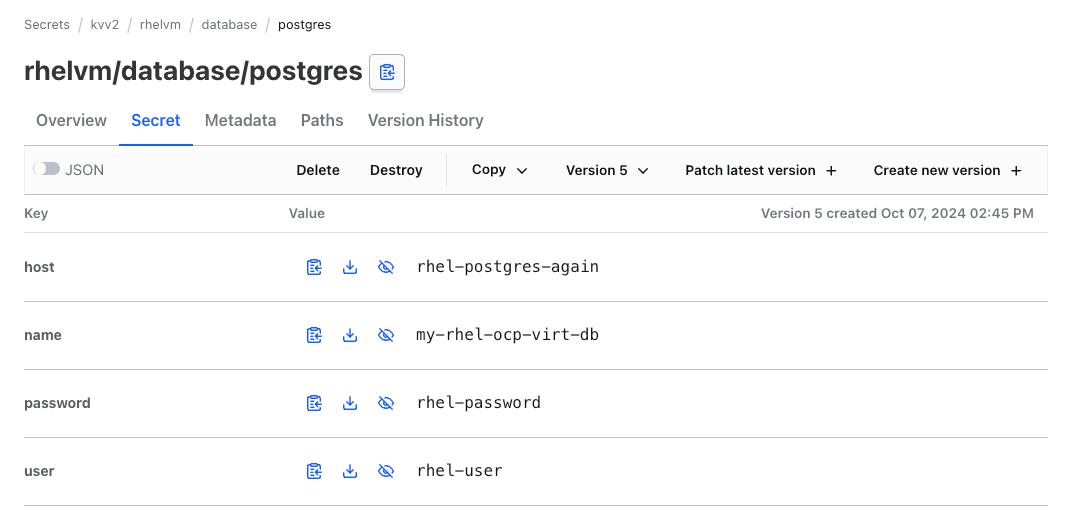1068x516 pixels.
Task: Open the Copy dropdown menu
Action: point(499,170)
